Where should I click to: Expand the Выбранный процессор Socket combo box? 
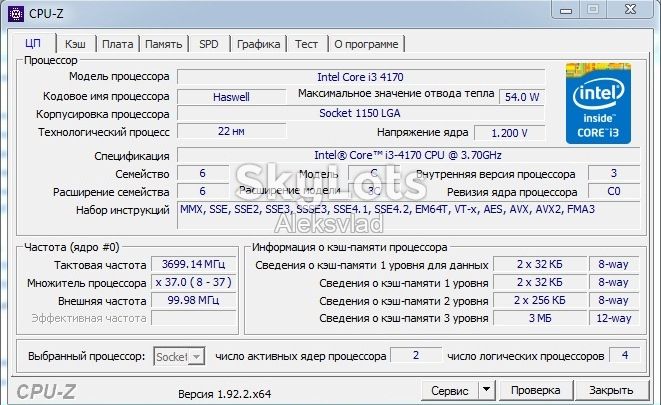click(180, 357)
